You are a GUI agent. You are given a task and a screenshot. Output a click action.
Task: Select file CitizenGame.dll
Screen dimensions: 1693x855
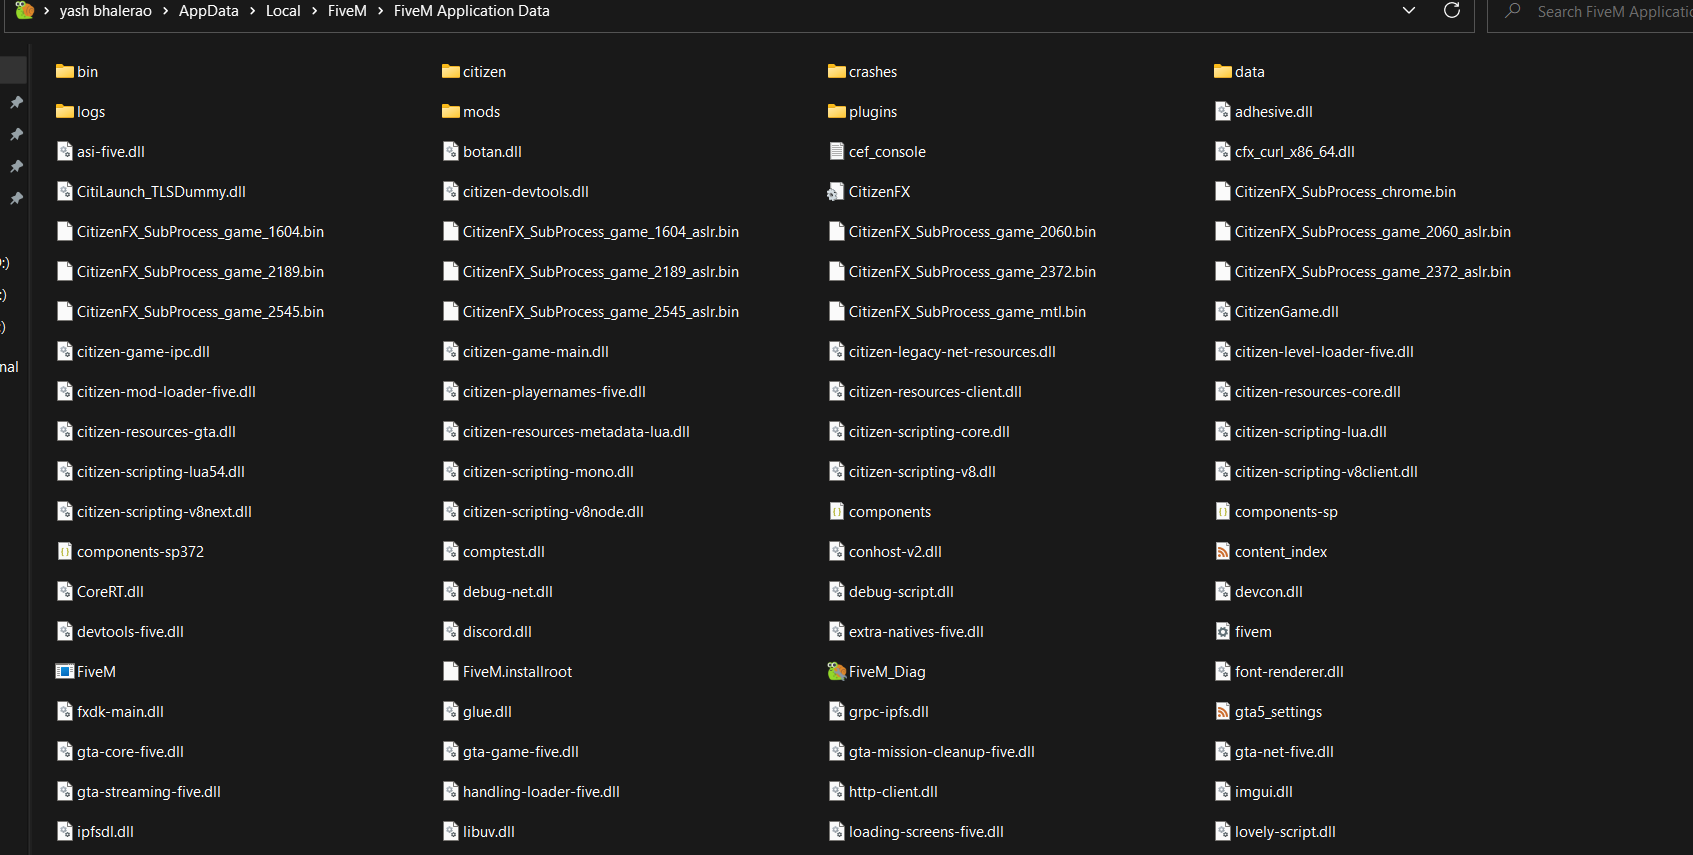(1277, 311)
